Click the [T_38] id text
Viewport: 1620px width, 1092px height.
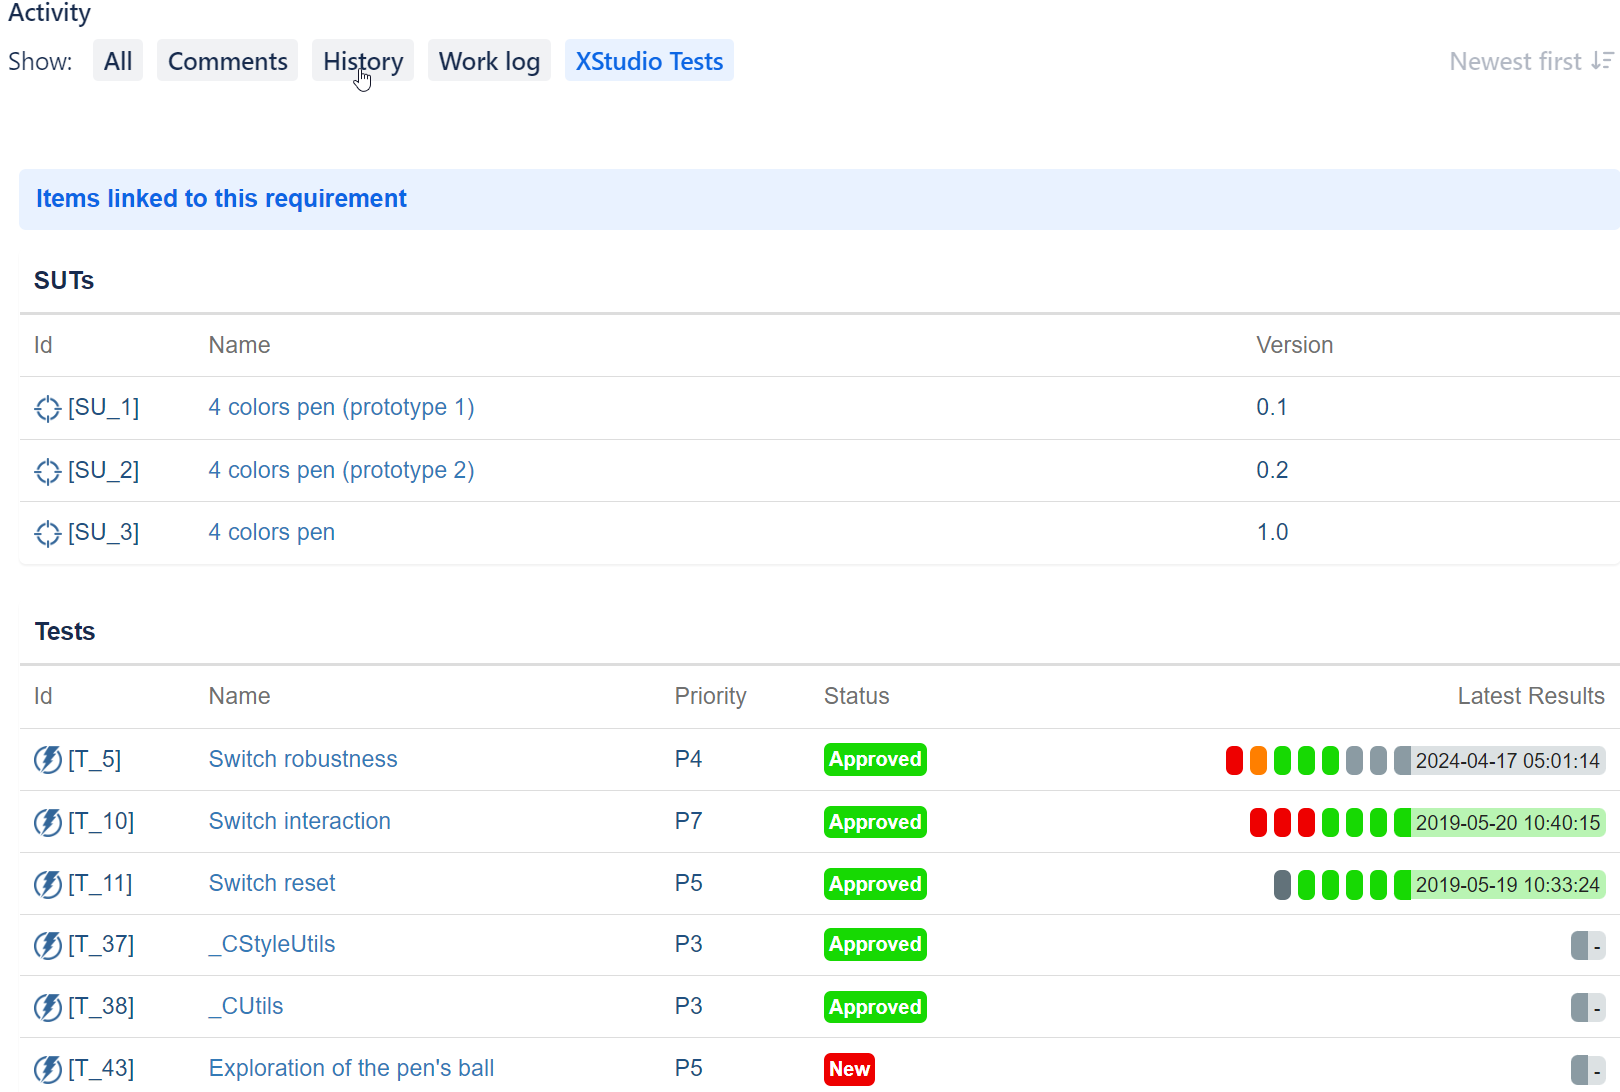(x=101, y=1006)
